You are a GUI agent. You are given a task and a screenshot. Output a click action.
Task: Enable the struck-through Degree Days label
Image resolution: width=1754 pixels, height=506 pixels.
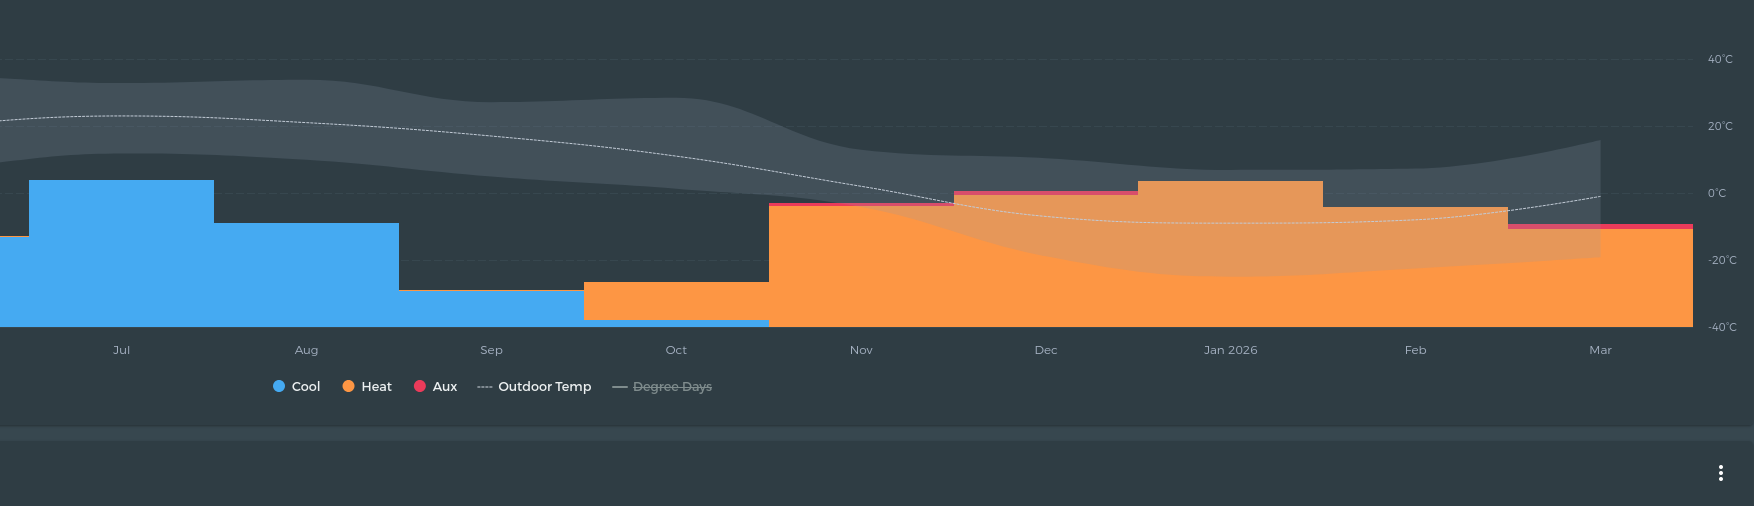[672, 387]
